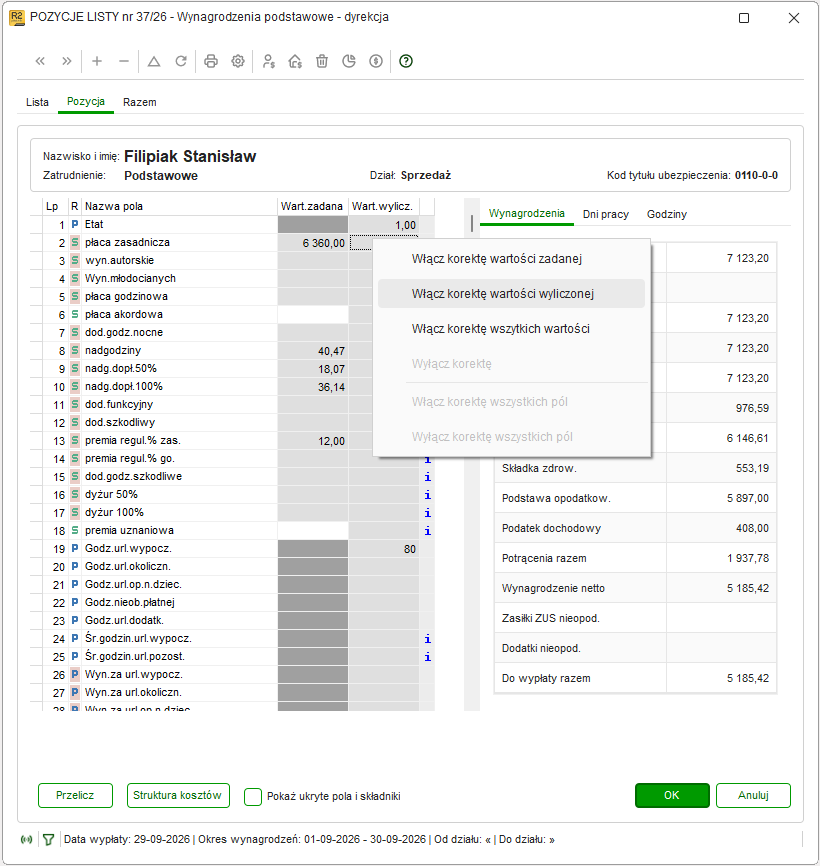Image resolution: width=820 pixels, height=866 pixels.
Task: Print the payroll position
Action: click(211, 61)
